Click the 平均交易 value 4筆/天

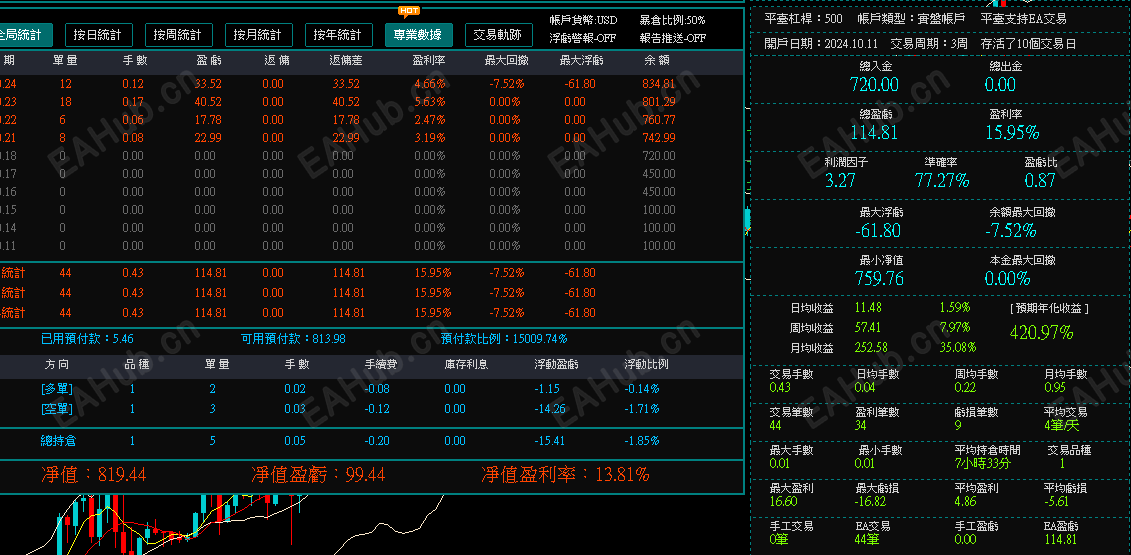click(x=1062, y=426)
